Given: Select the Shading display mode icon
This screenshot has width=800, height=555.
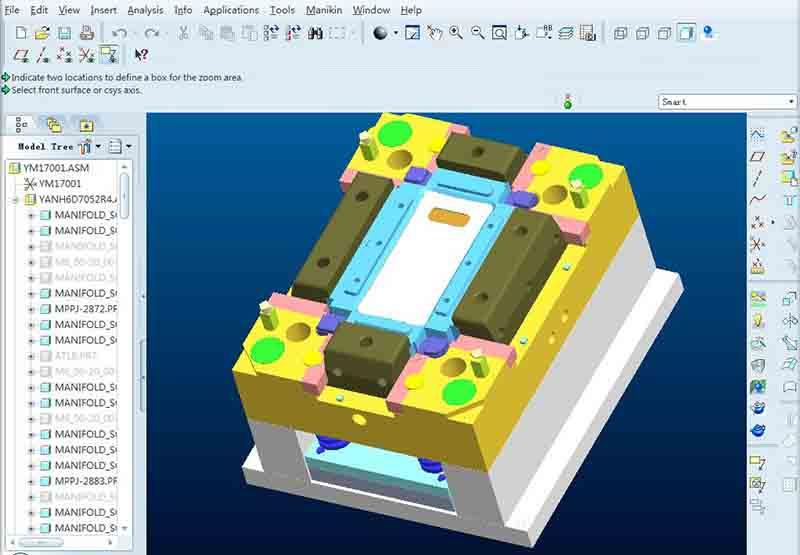Looking at the screenshot, I should click(x=686, y=33).
